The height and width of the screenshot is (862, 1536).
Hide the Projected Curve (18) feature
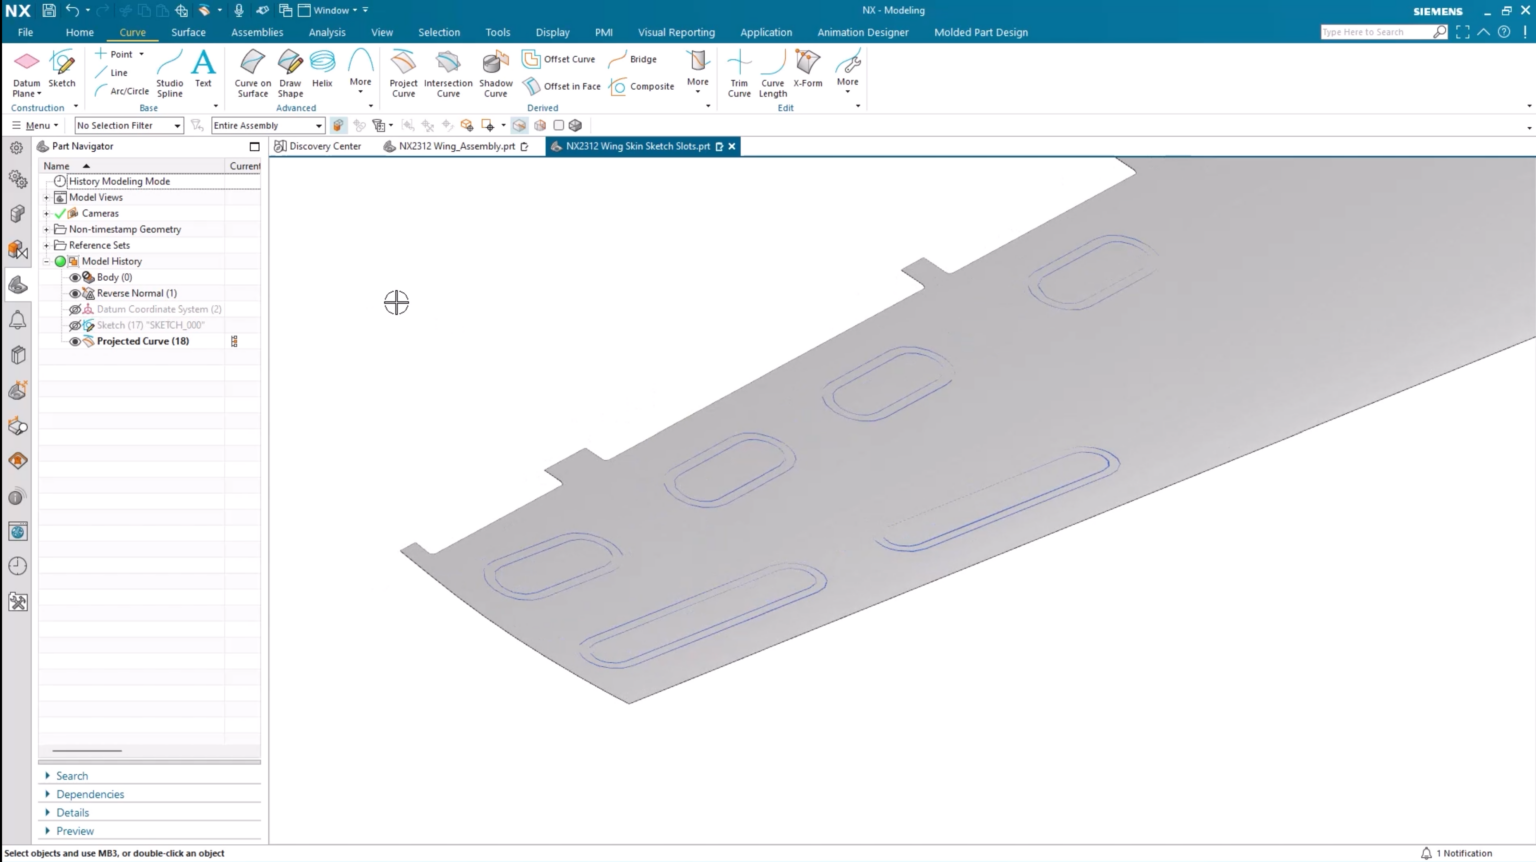pos(75,341)
